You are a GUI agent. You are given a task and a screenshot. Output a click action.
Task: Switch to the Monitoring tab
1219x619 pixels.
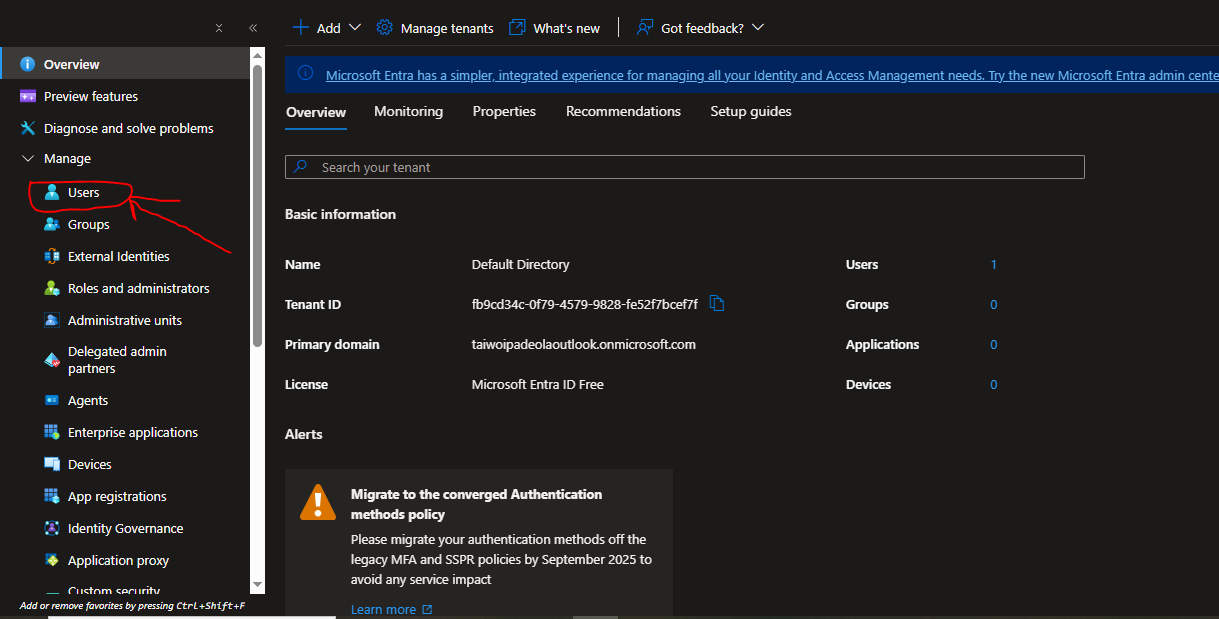[x=408, y=111]
